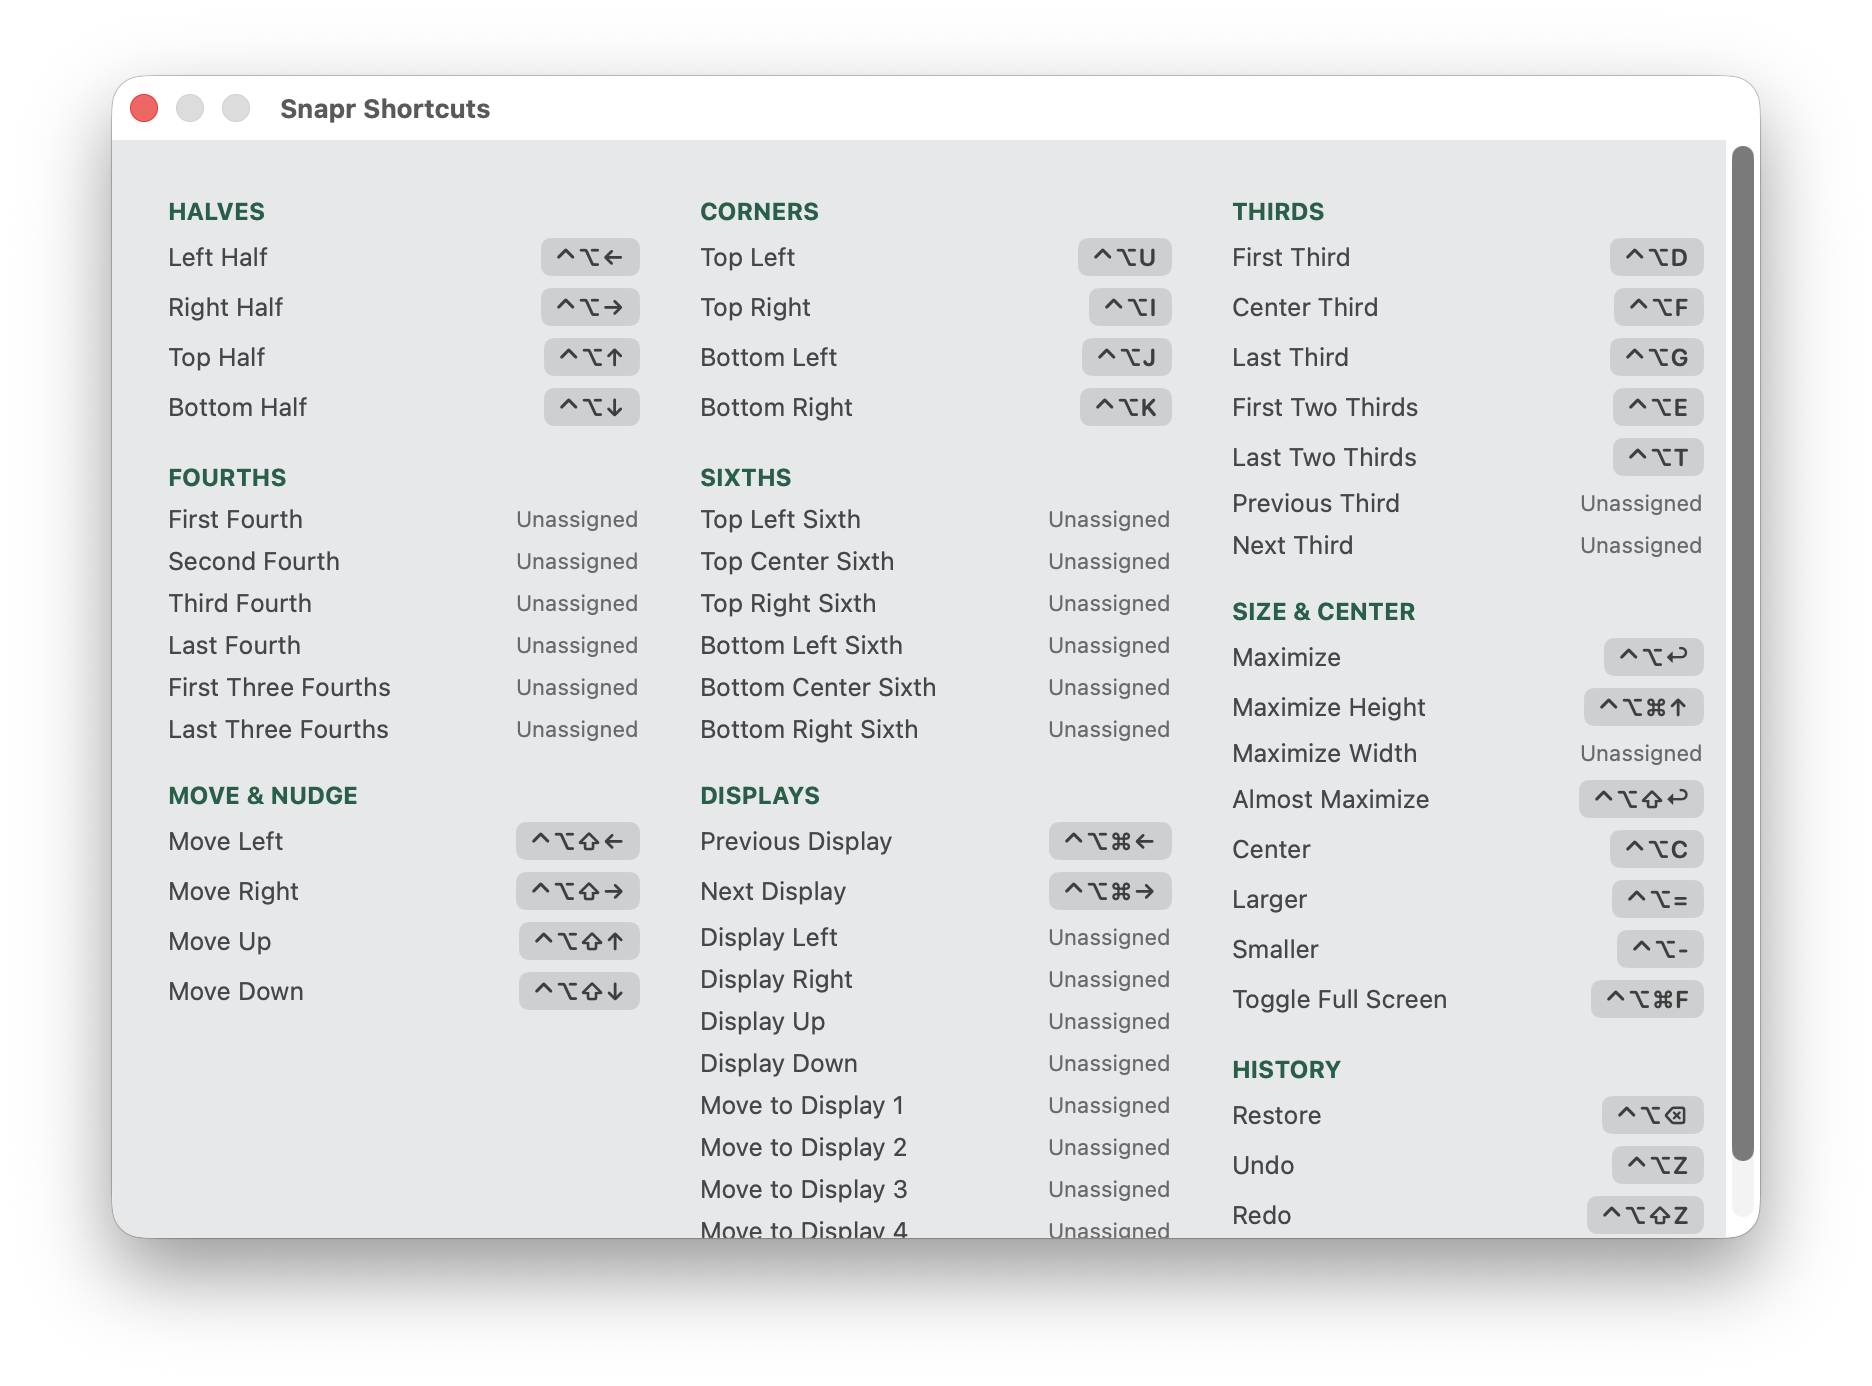Viewport: 1872px width, 1386px height.
Task: Assign a shortcut to Previous Third
Action: pos(1641,503)
